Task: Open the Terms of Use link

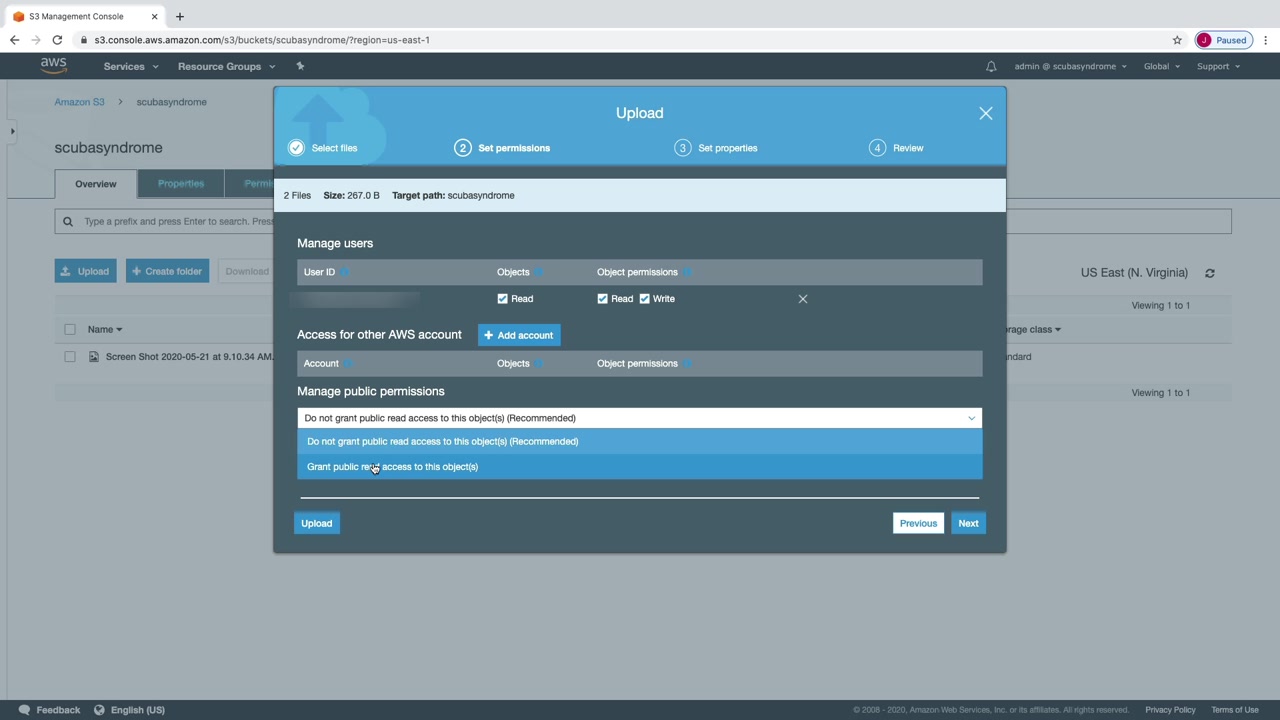Action: point(1235,710)
